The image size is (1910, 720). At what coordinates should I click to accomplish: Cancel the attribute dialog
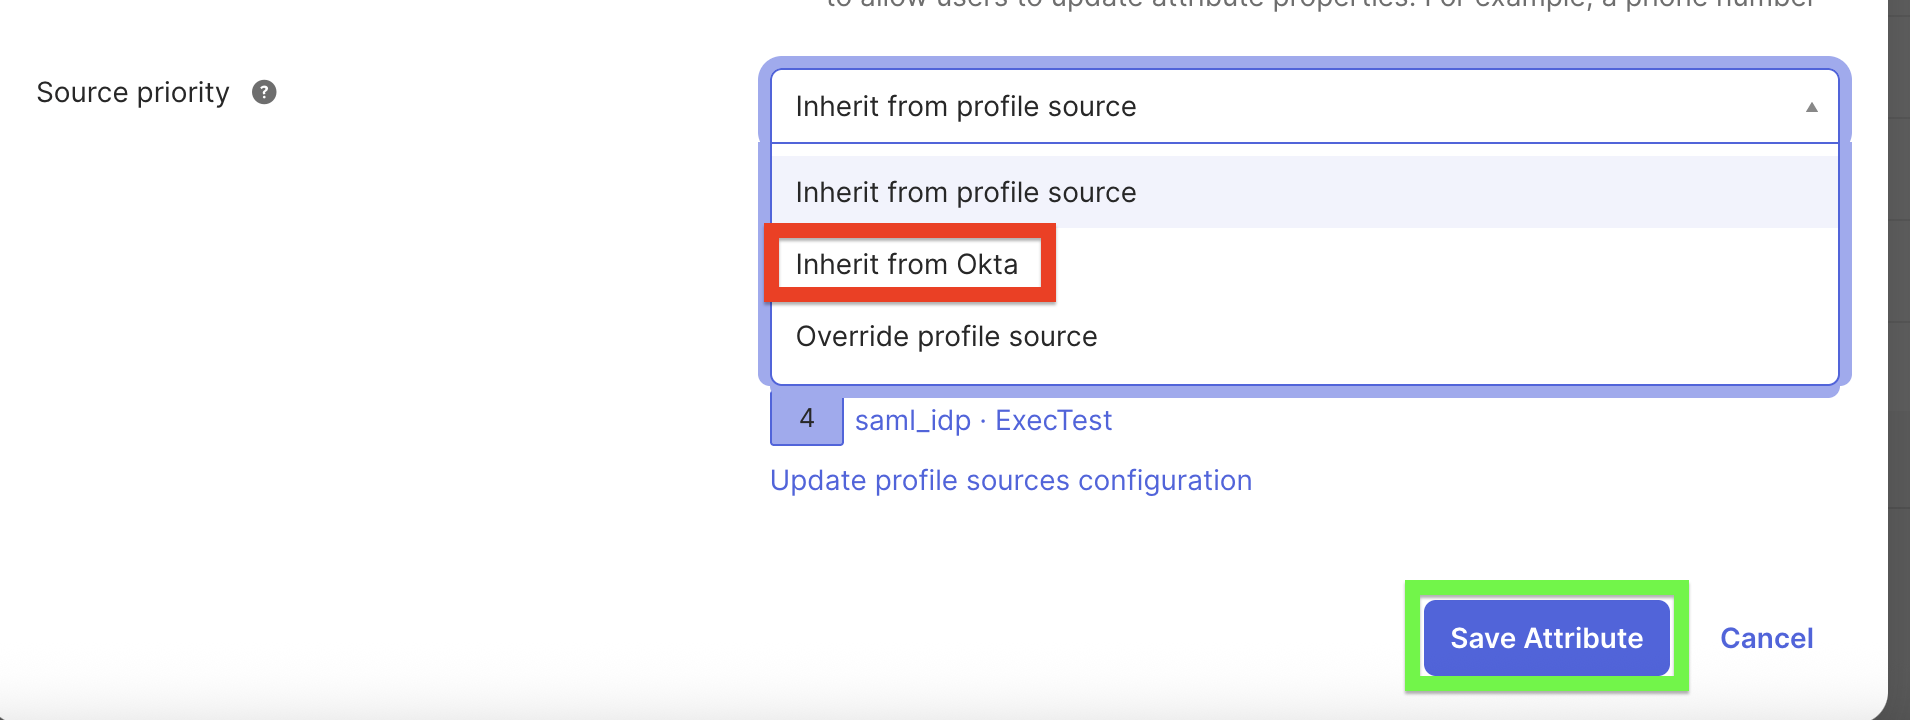[x=1766, y=638]
